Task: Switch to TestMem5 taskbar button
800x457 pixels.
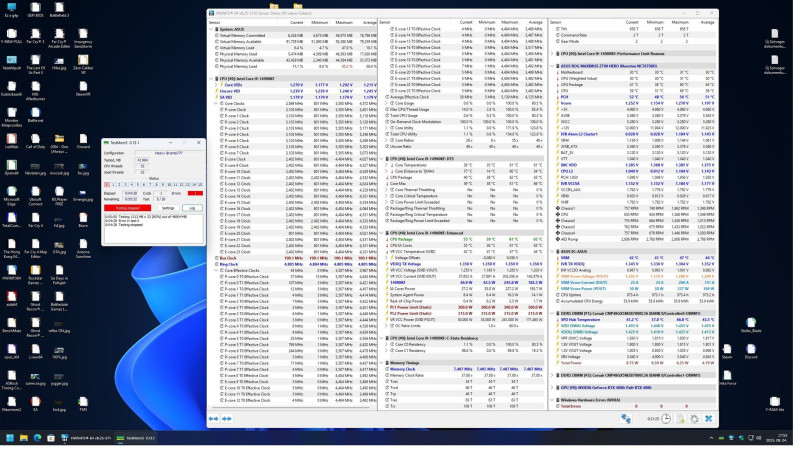Action: point(136,438)
